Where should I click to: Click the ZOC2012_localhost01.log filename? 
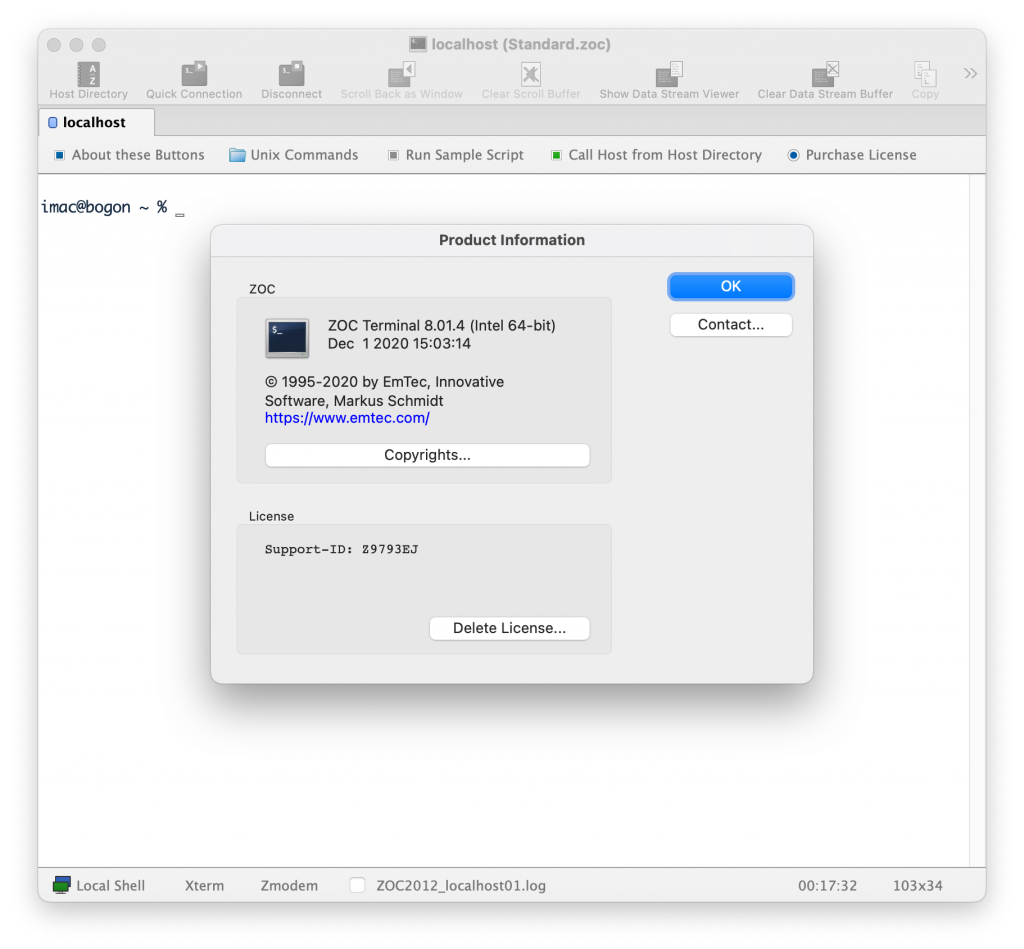click(x=461, y=886)
